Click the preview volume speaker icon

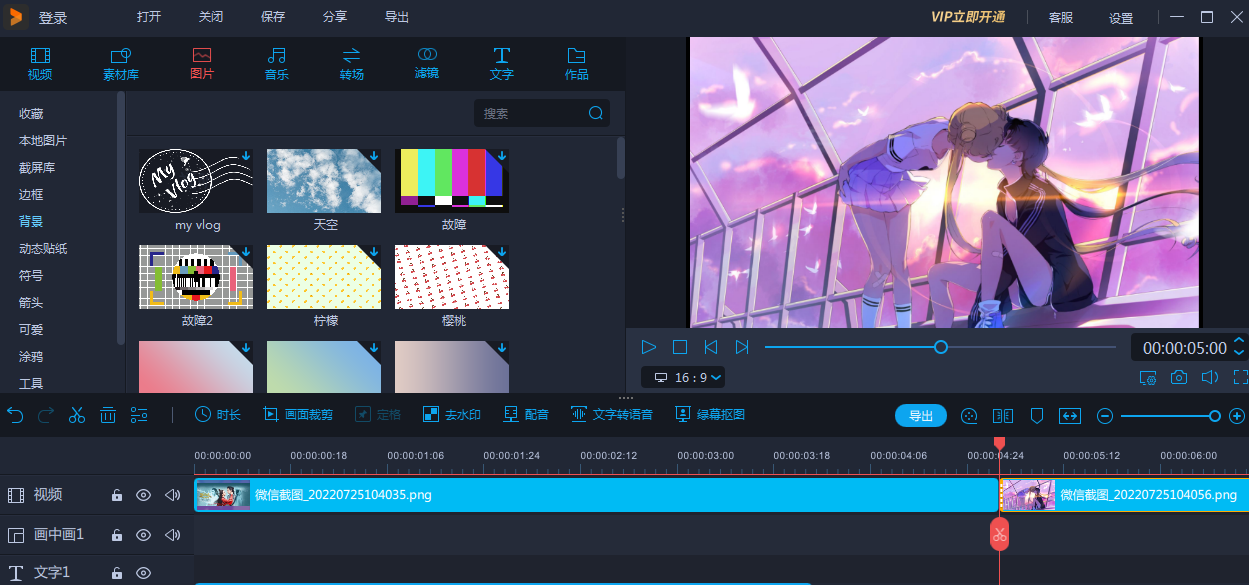(1210, 378)
